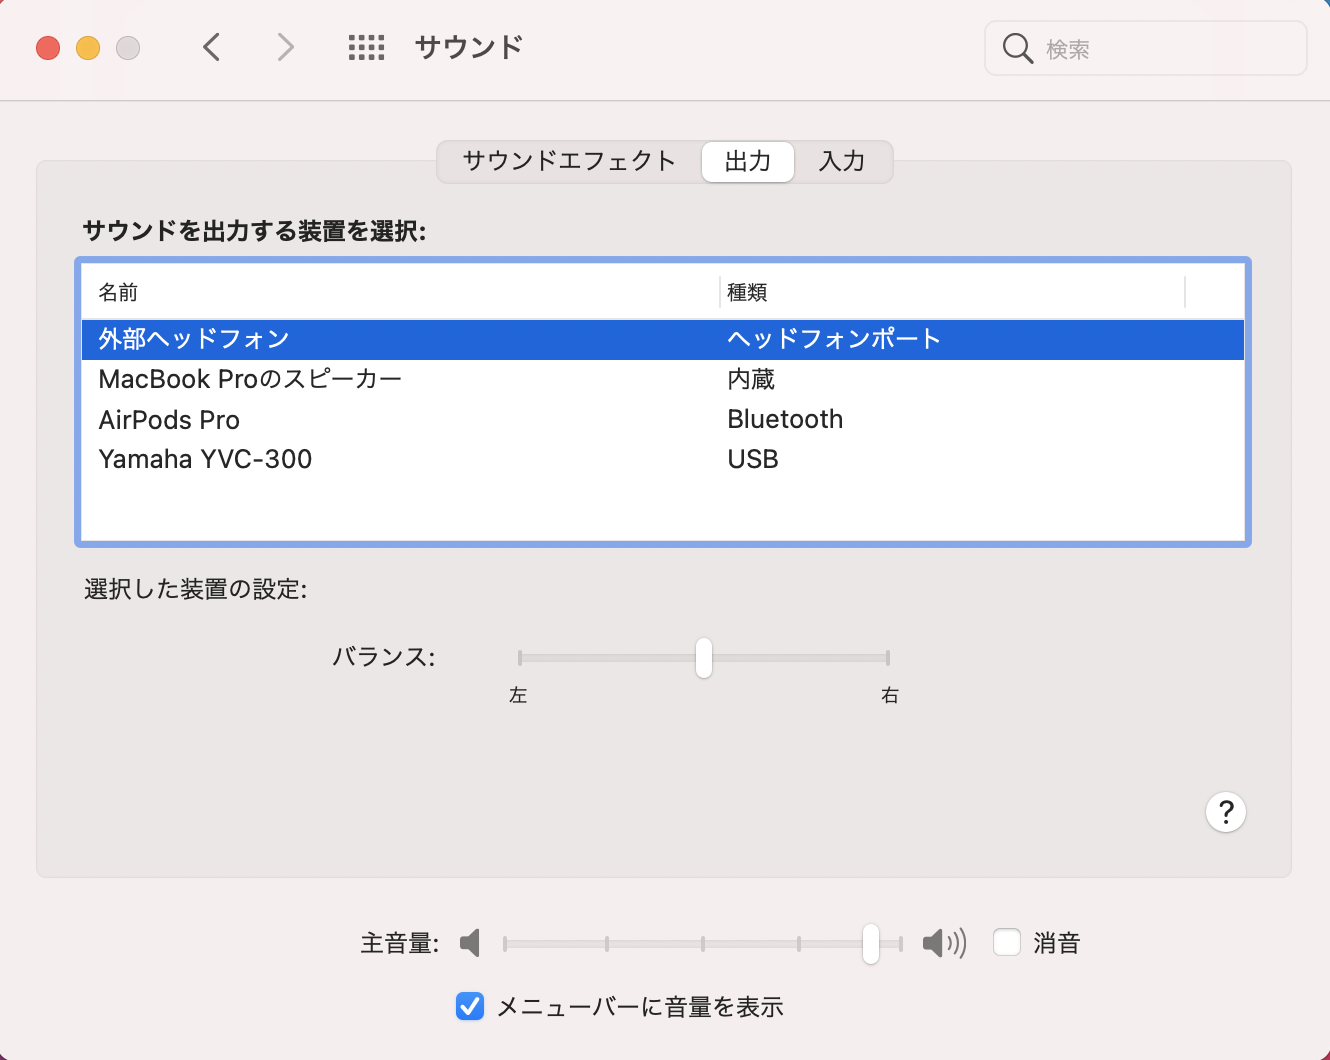Close the サウンド window
1330x1060 pixels.
click(x=48, y=48)
